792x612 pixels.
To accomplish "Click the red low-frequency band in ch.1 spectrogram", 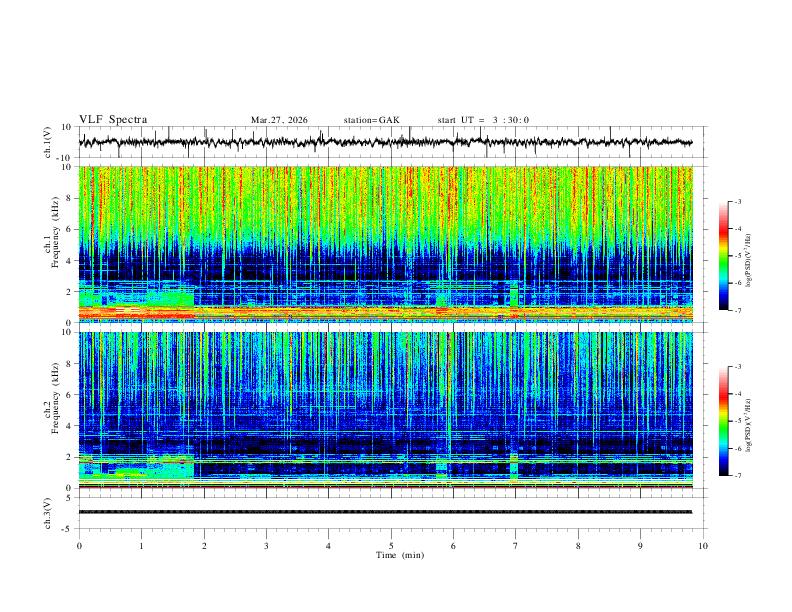I will coord(385,313).
